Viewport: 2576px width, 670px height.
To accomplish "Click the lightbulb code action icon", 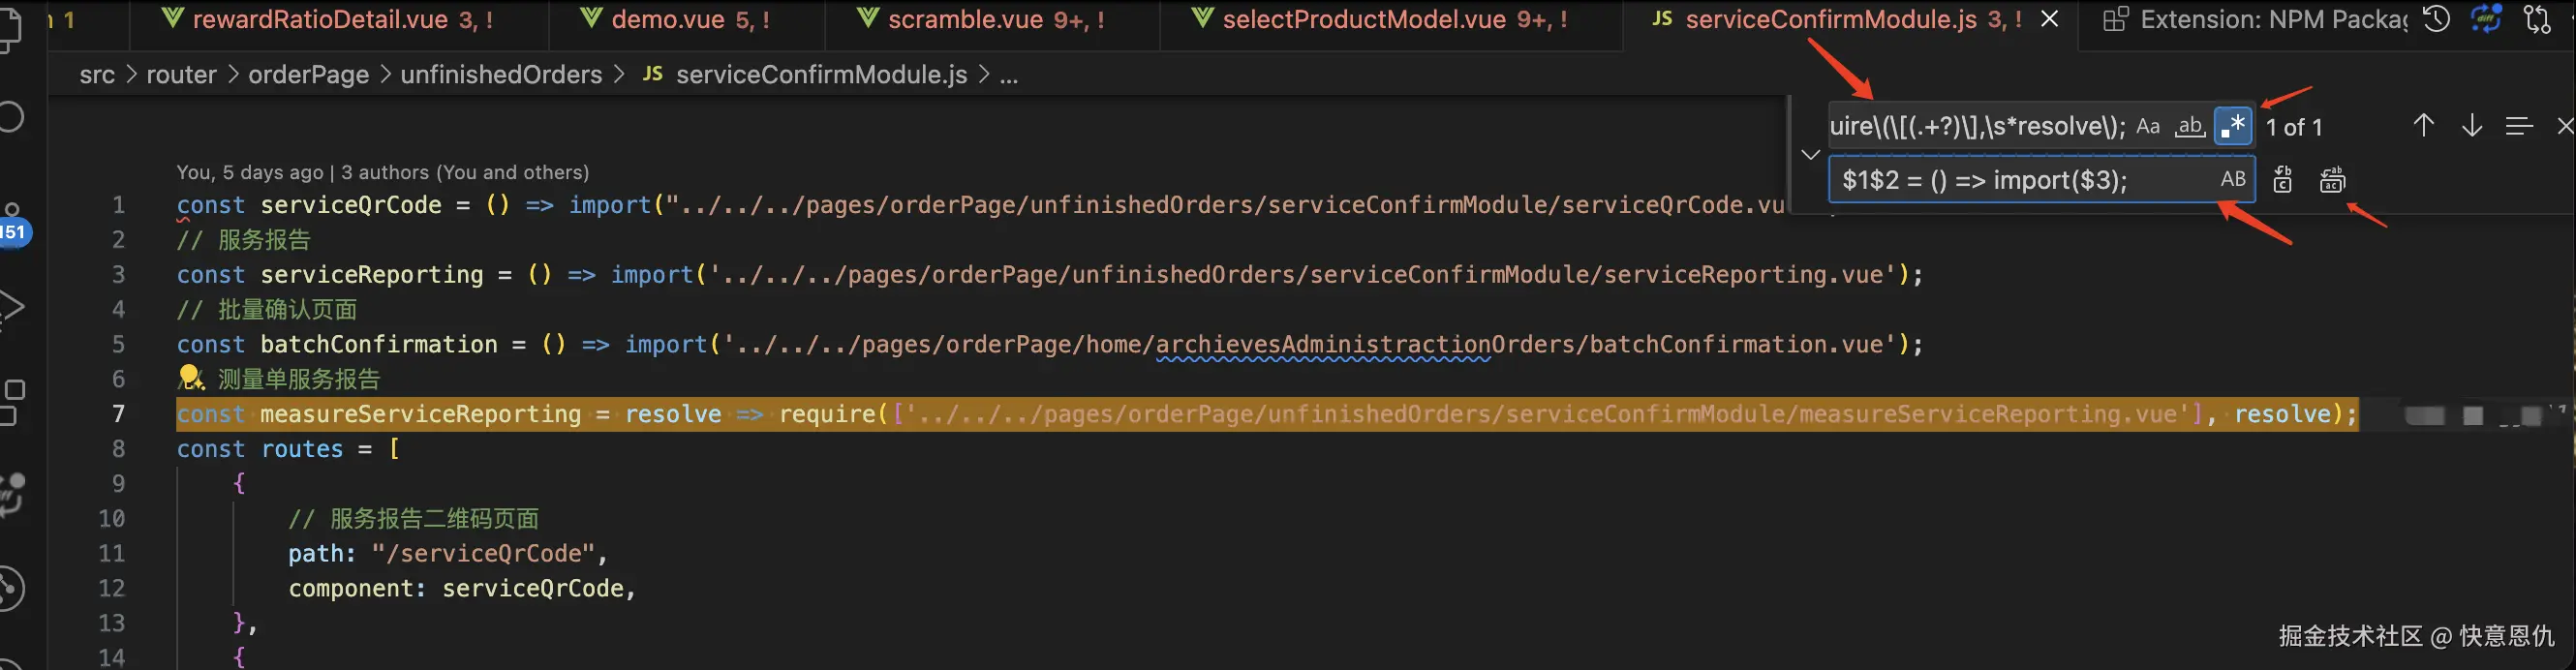I will coord(190,378).
